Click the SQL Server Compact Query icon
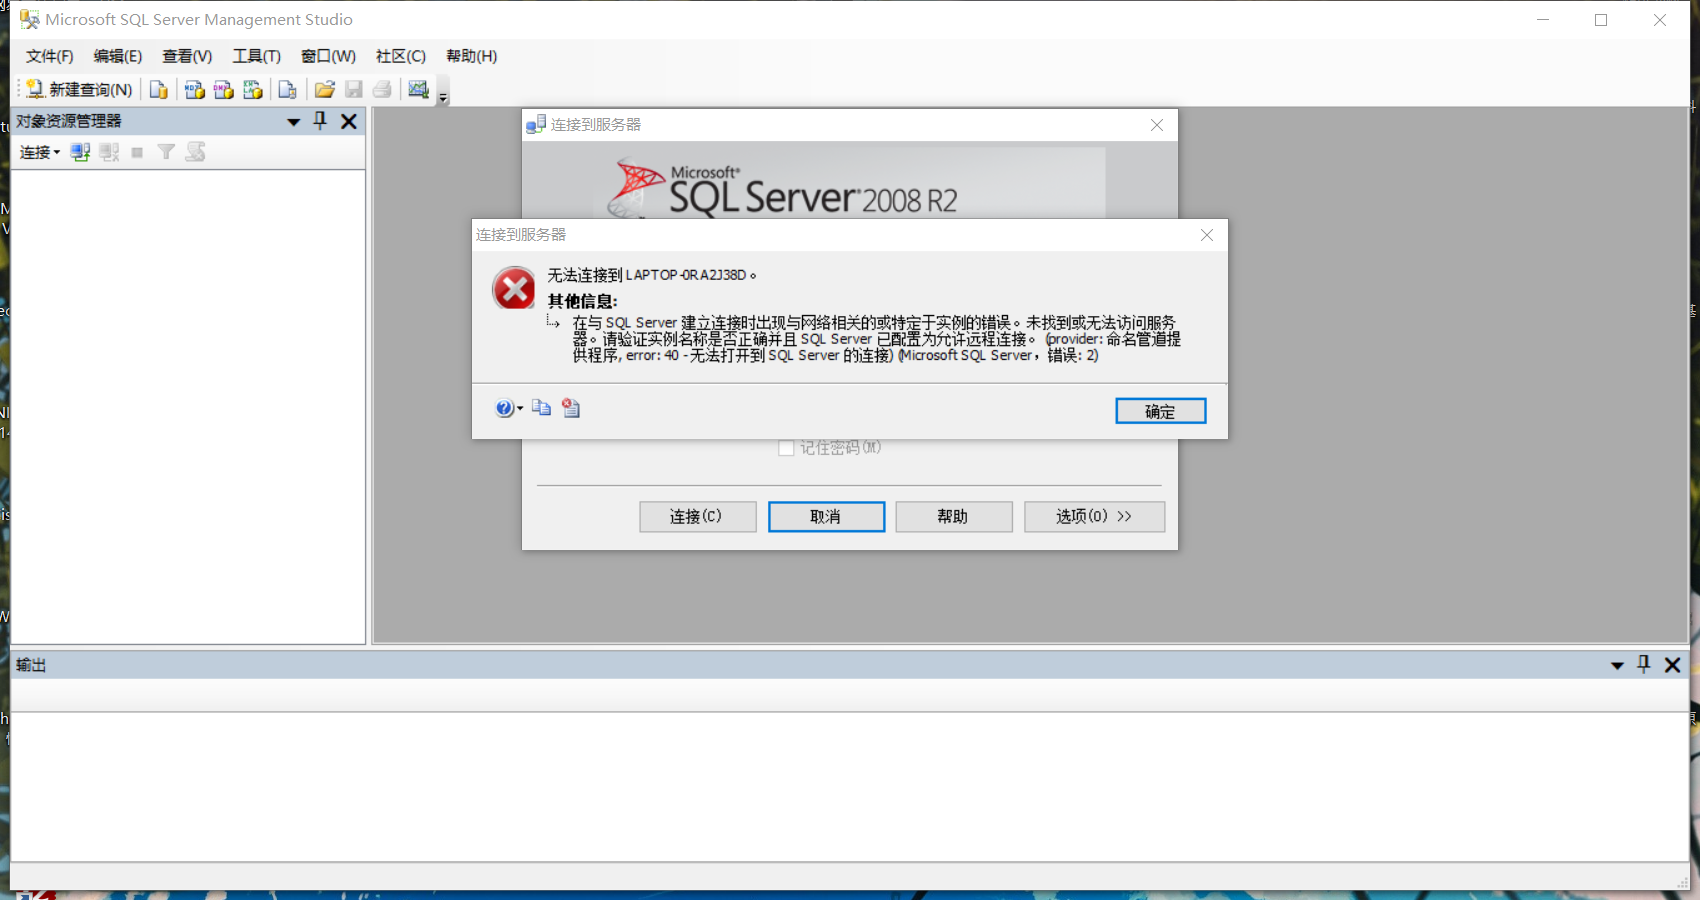 (x=287, y=89)
